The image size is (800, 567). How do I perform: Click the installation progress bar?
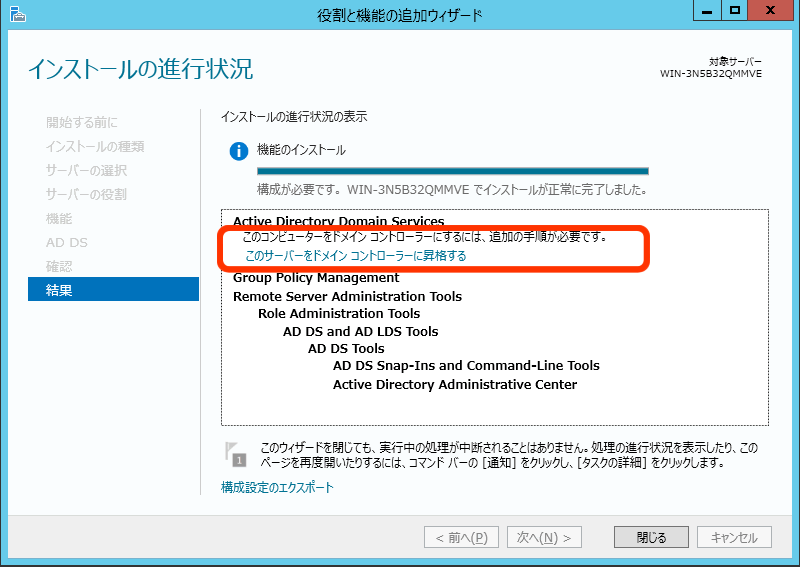tap(453, 171)
